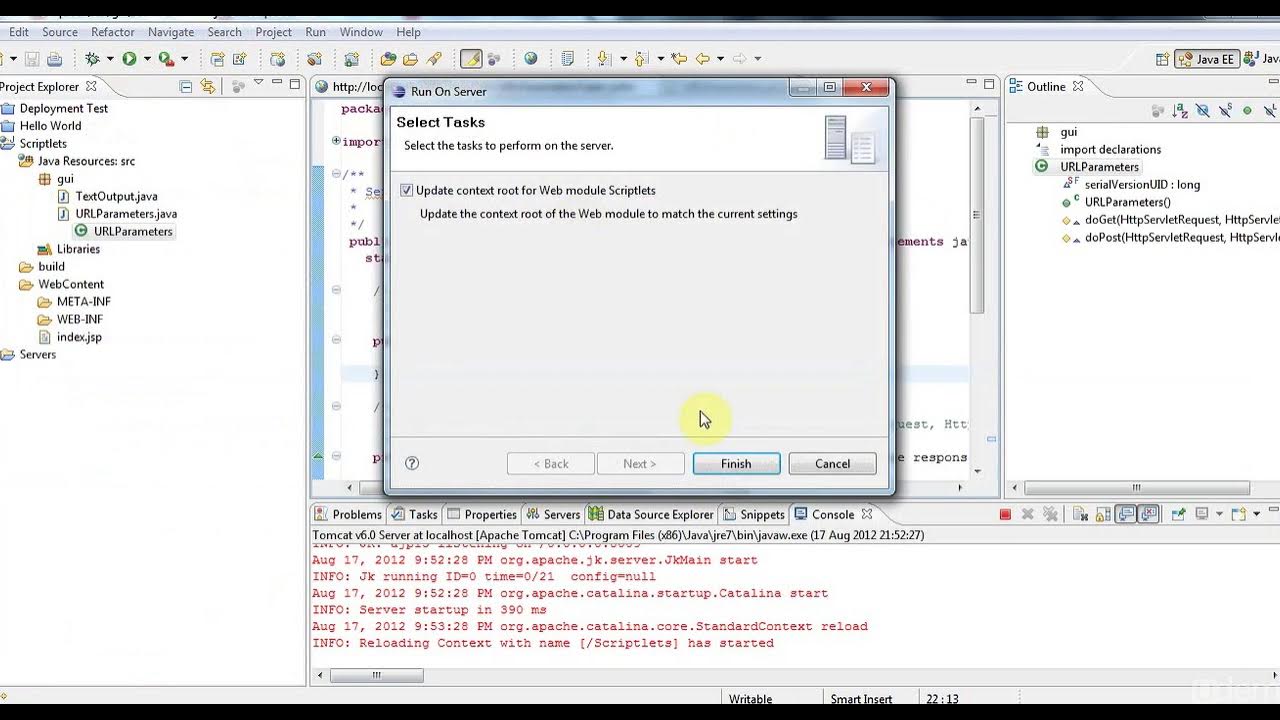Open the Project menu

(x=273, y=32)
